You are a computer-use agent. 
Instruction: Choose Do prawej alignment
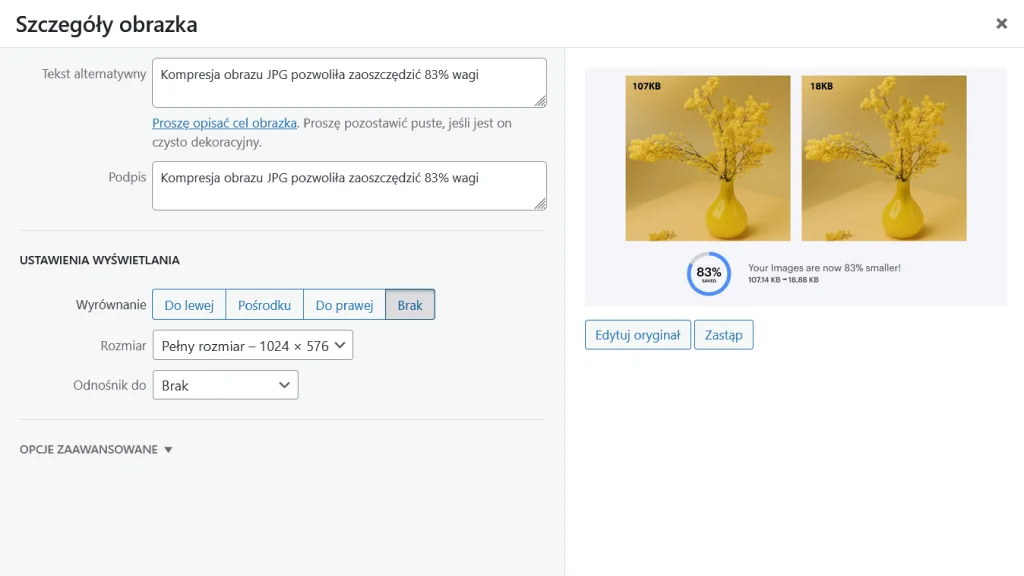tap(344, 305)
